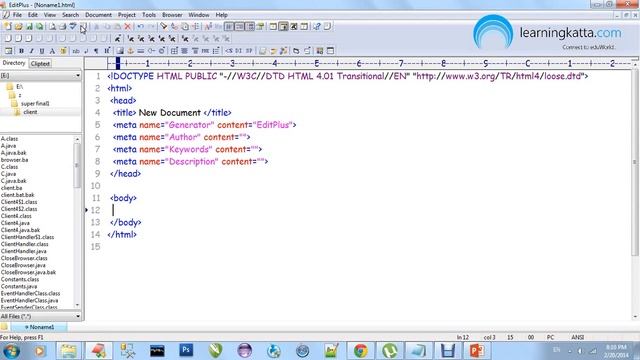
Task: Create a new file with New icon
Action: tap(7, 27)
